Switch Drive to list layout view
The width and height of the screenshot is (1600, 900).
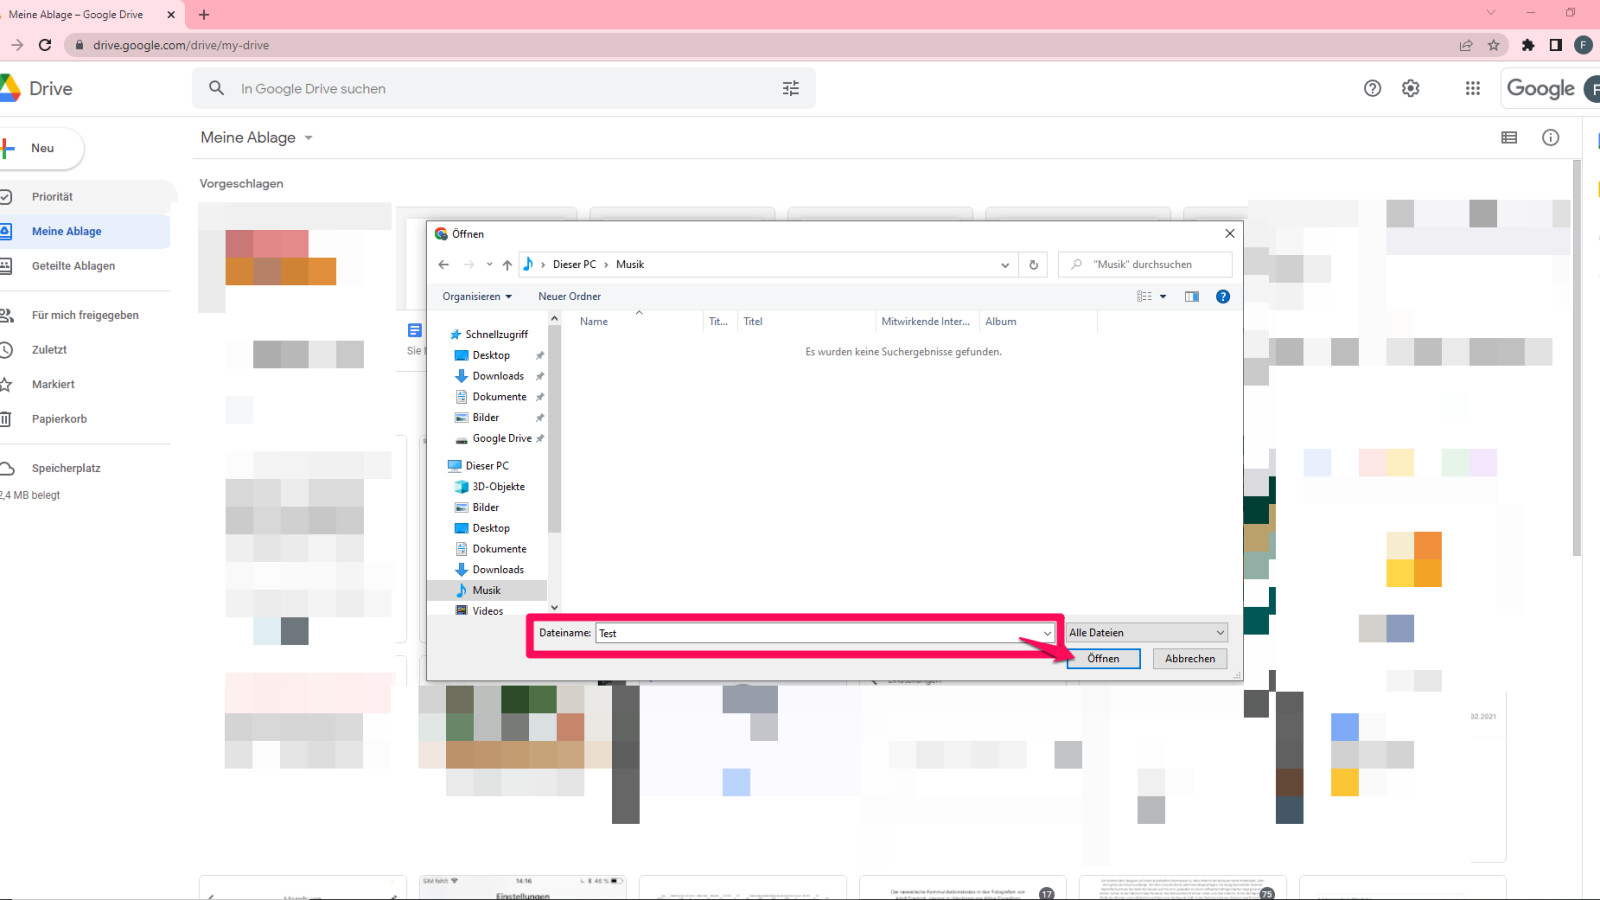coord(1509,138)
